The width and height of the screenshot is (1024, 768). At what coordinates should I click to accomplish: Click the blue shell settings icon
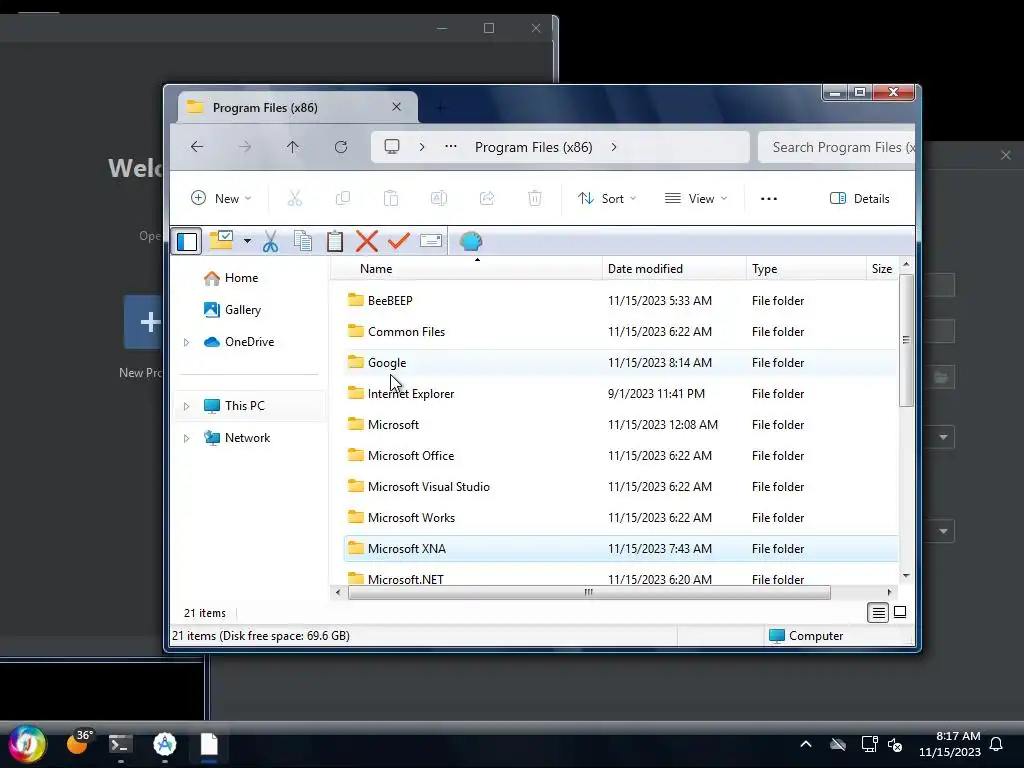click(x=470, y=241)
